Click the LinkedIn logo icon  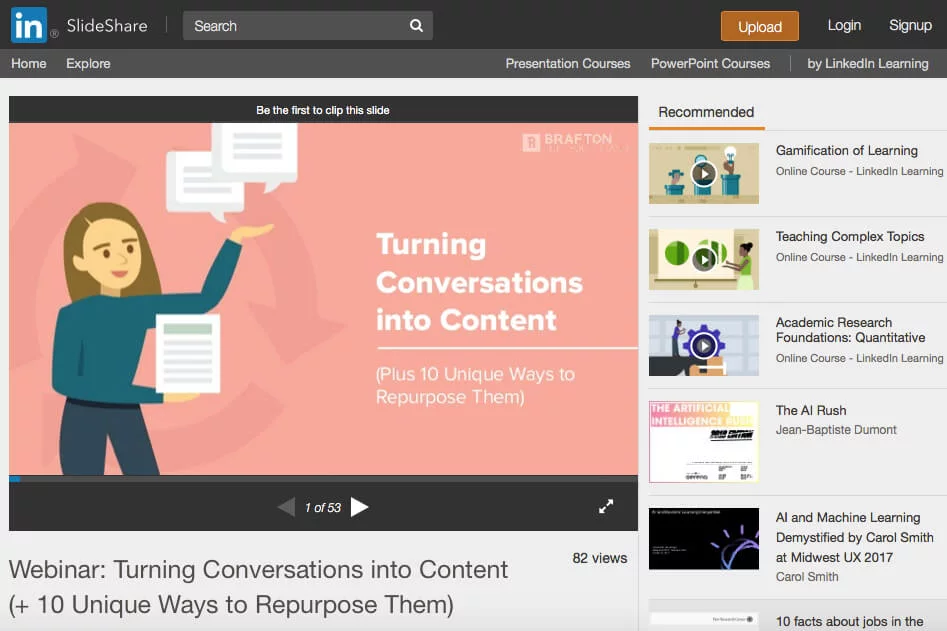click(29, 25)
